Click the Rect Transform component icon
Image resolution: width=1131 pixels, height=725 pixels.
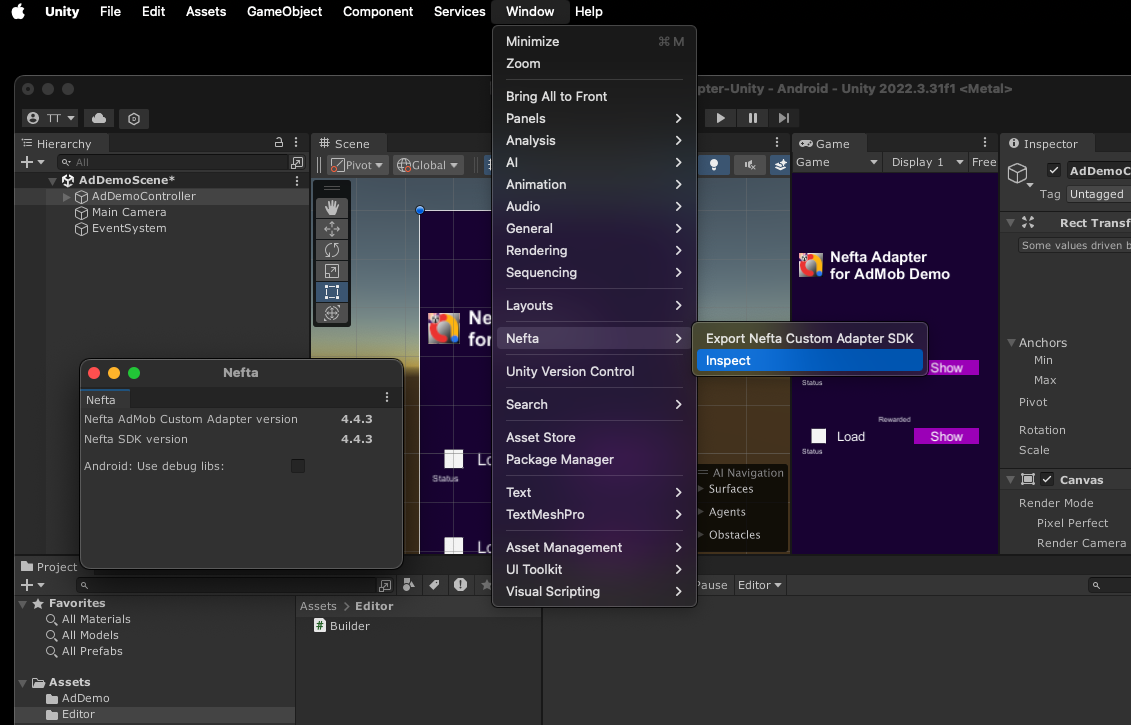click(1028, 223)
